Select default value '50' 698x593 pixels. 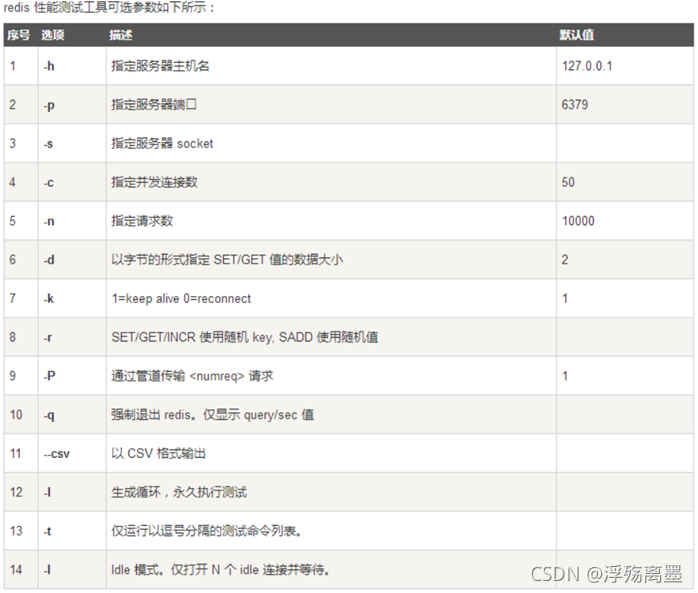[568, 182]
